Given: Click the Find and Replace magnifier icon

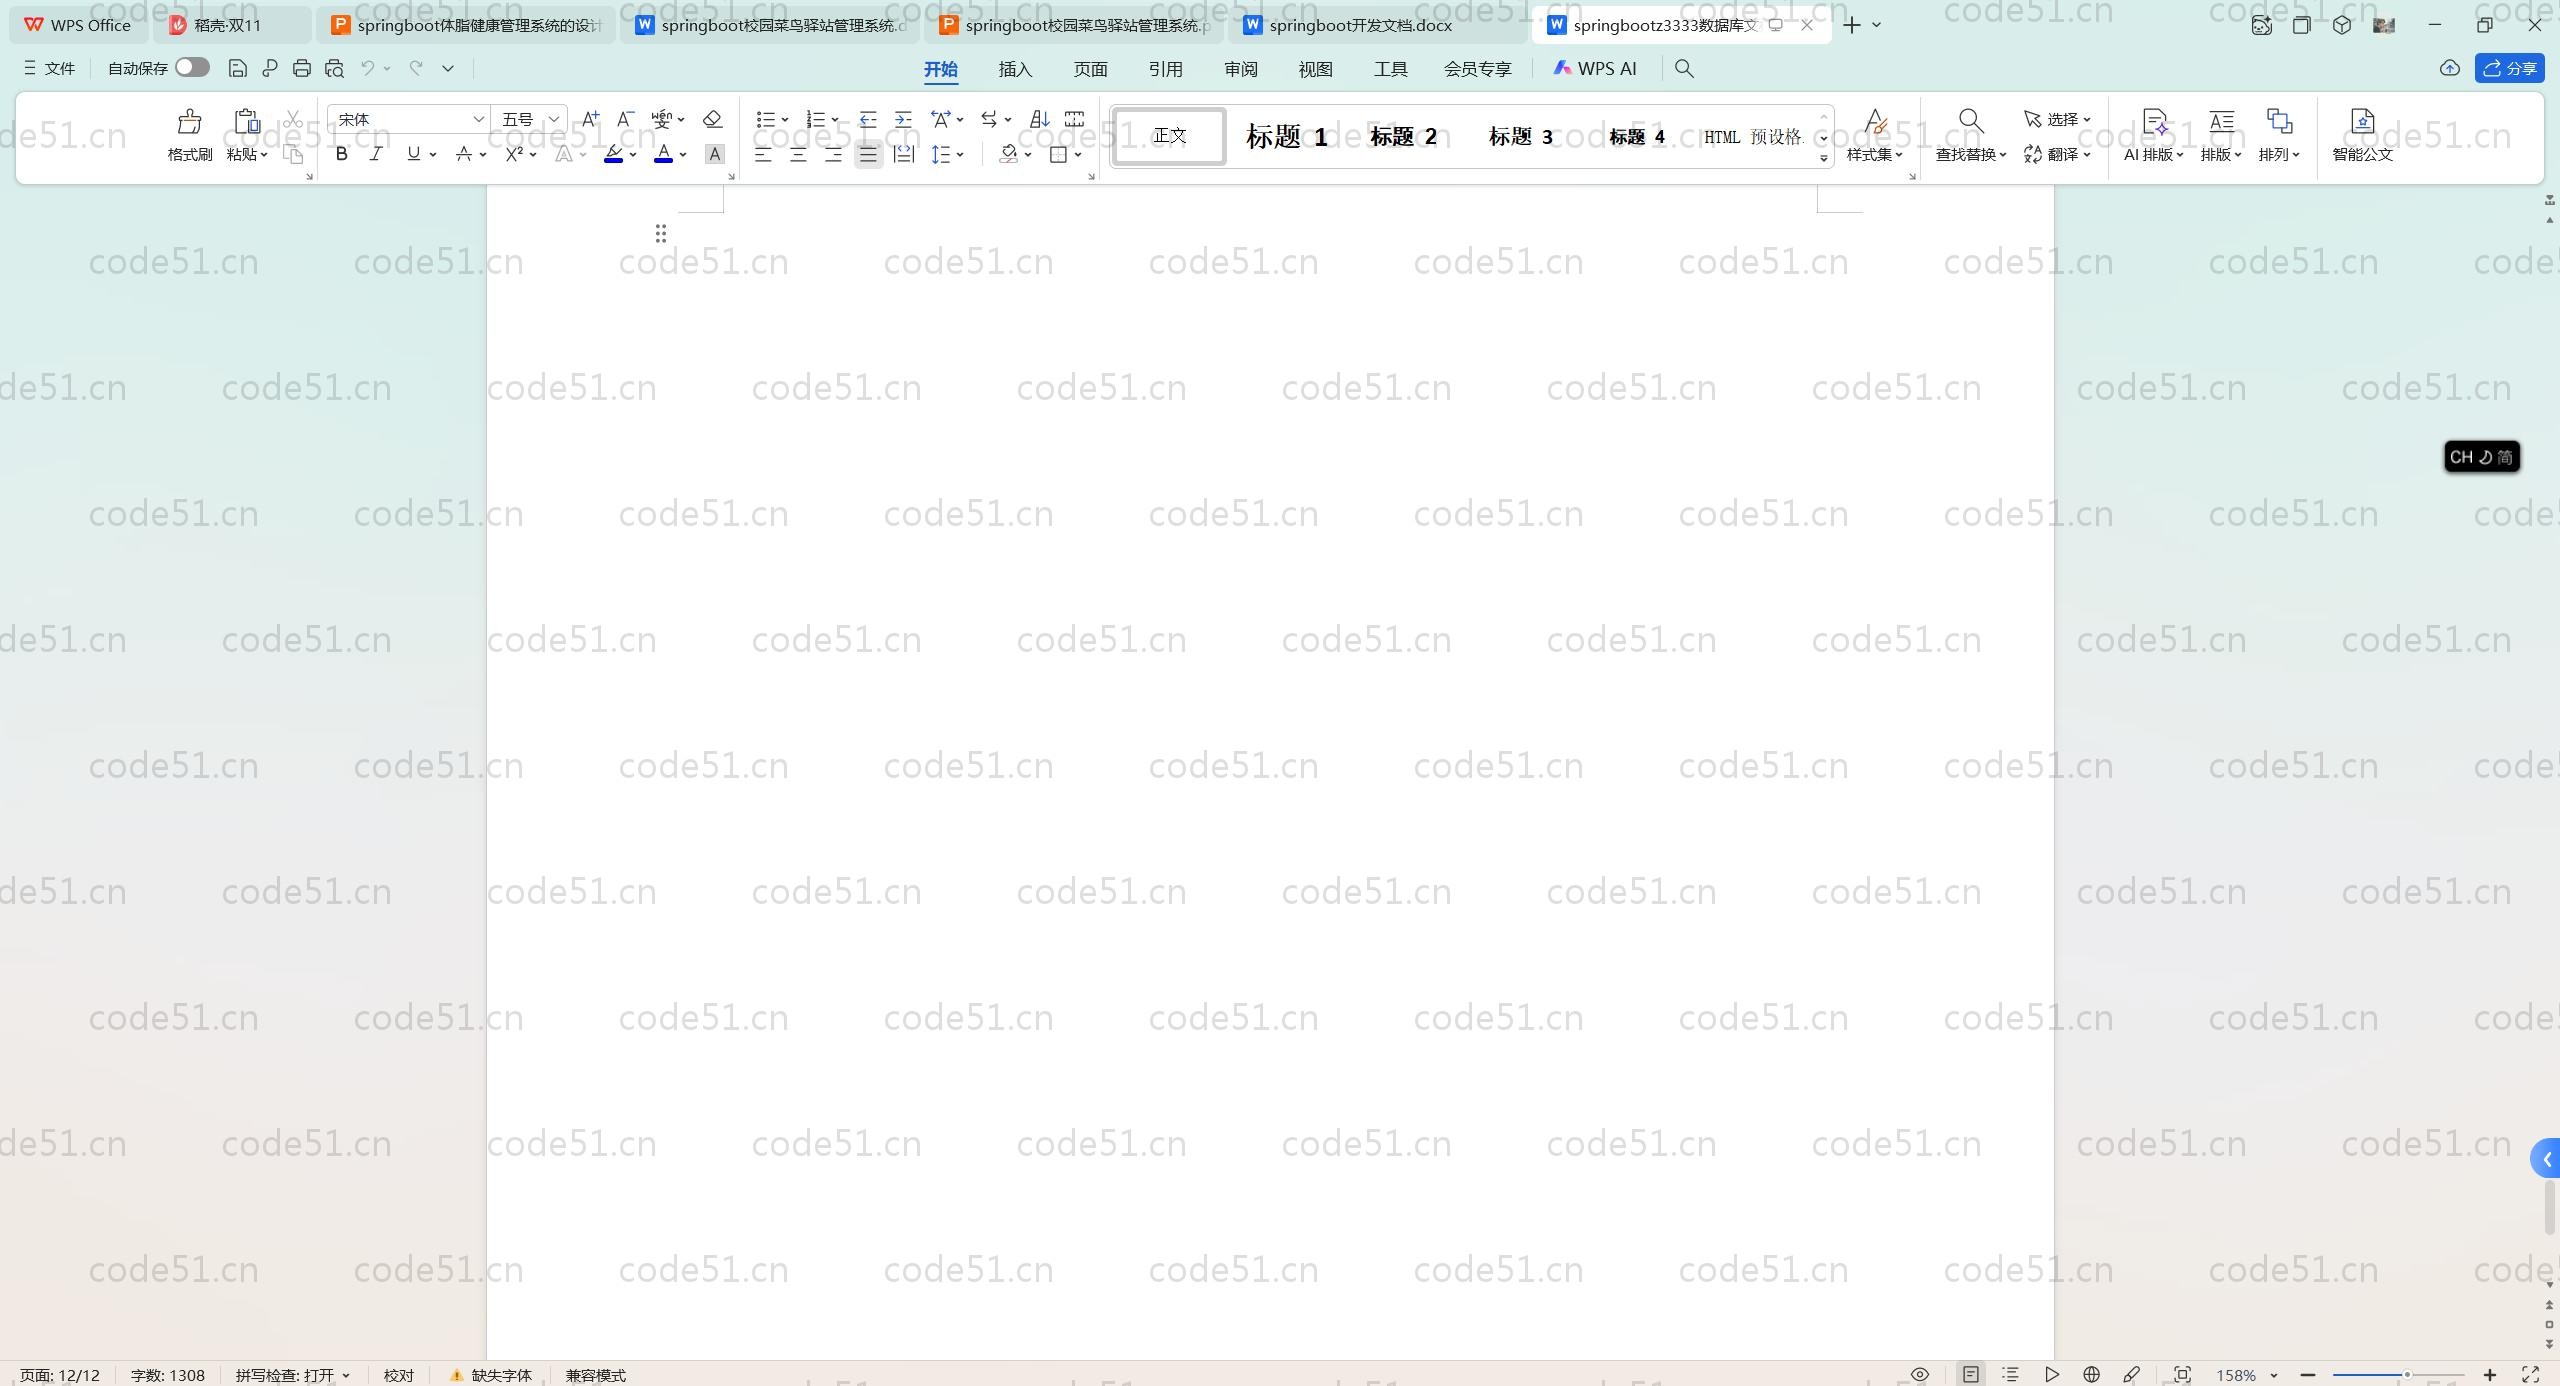Looking at the screenshot, I should click(x=1970, y=121).
